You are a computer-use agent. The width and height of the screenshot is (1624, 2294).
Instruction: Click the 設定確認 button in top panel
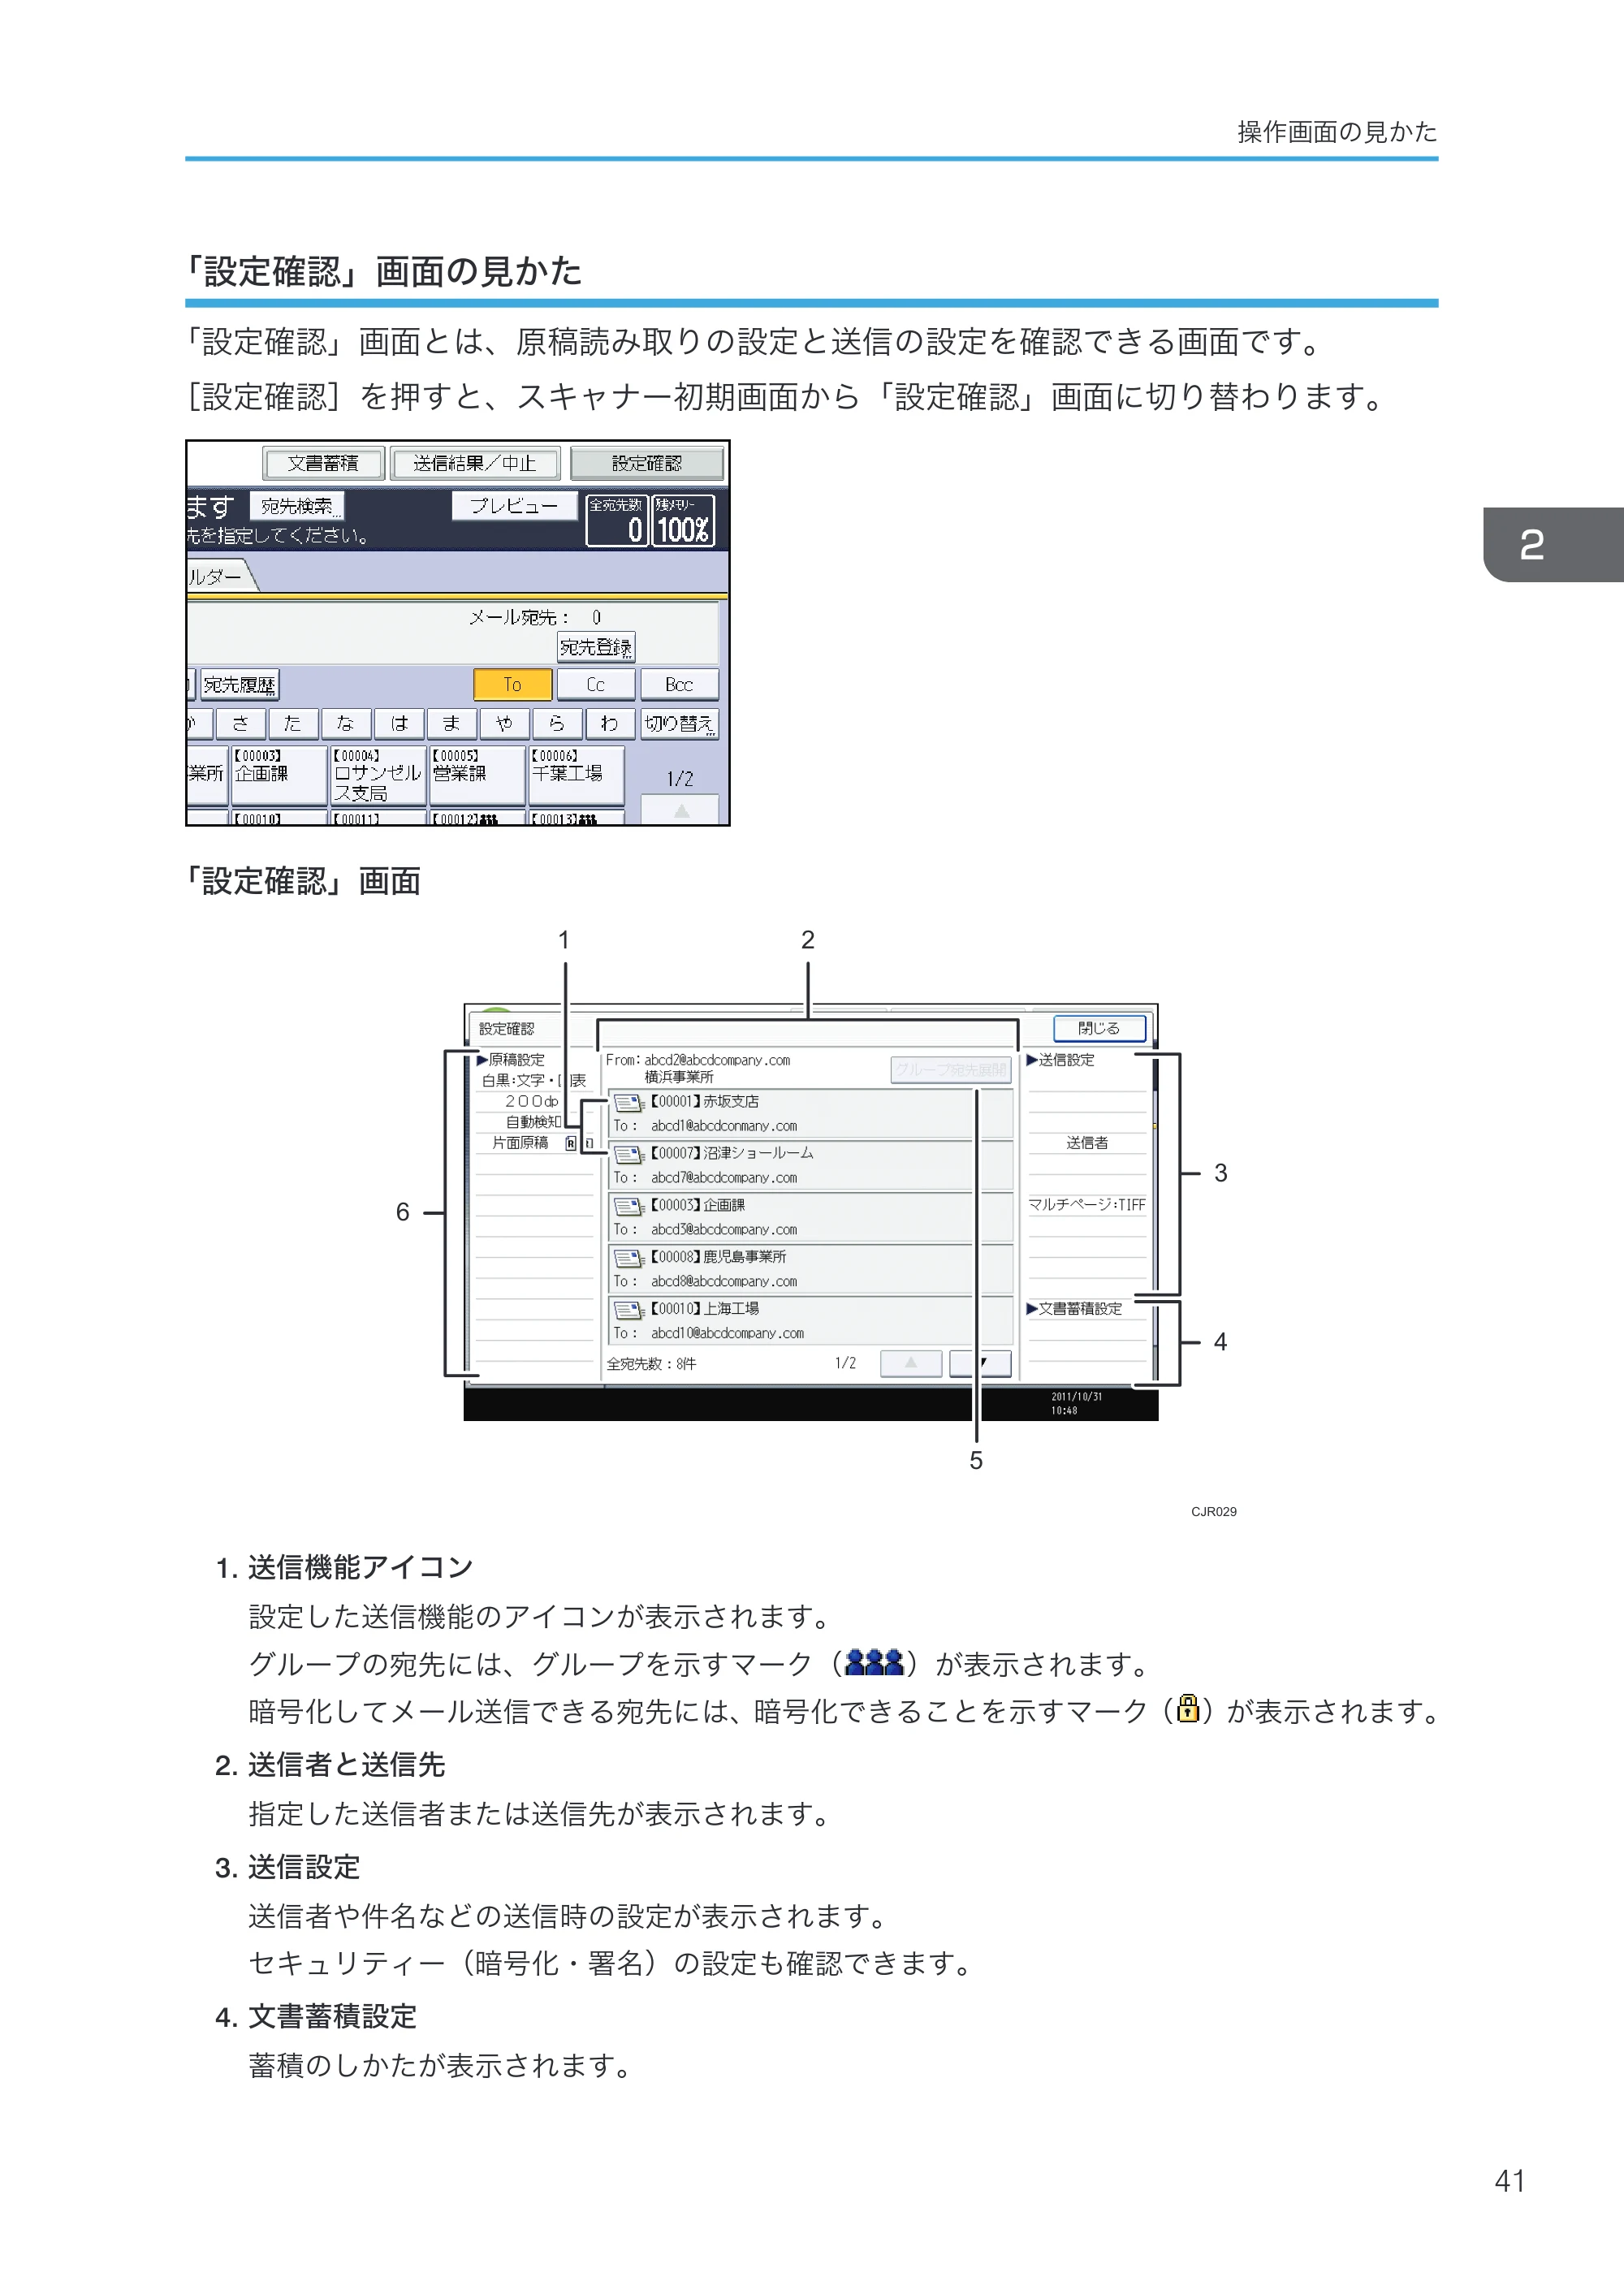(647, 463)
